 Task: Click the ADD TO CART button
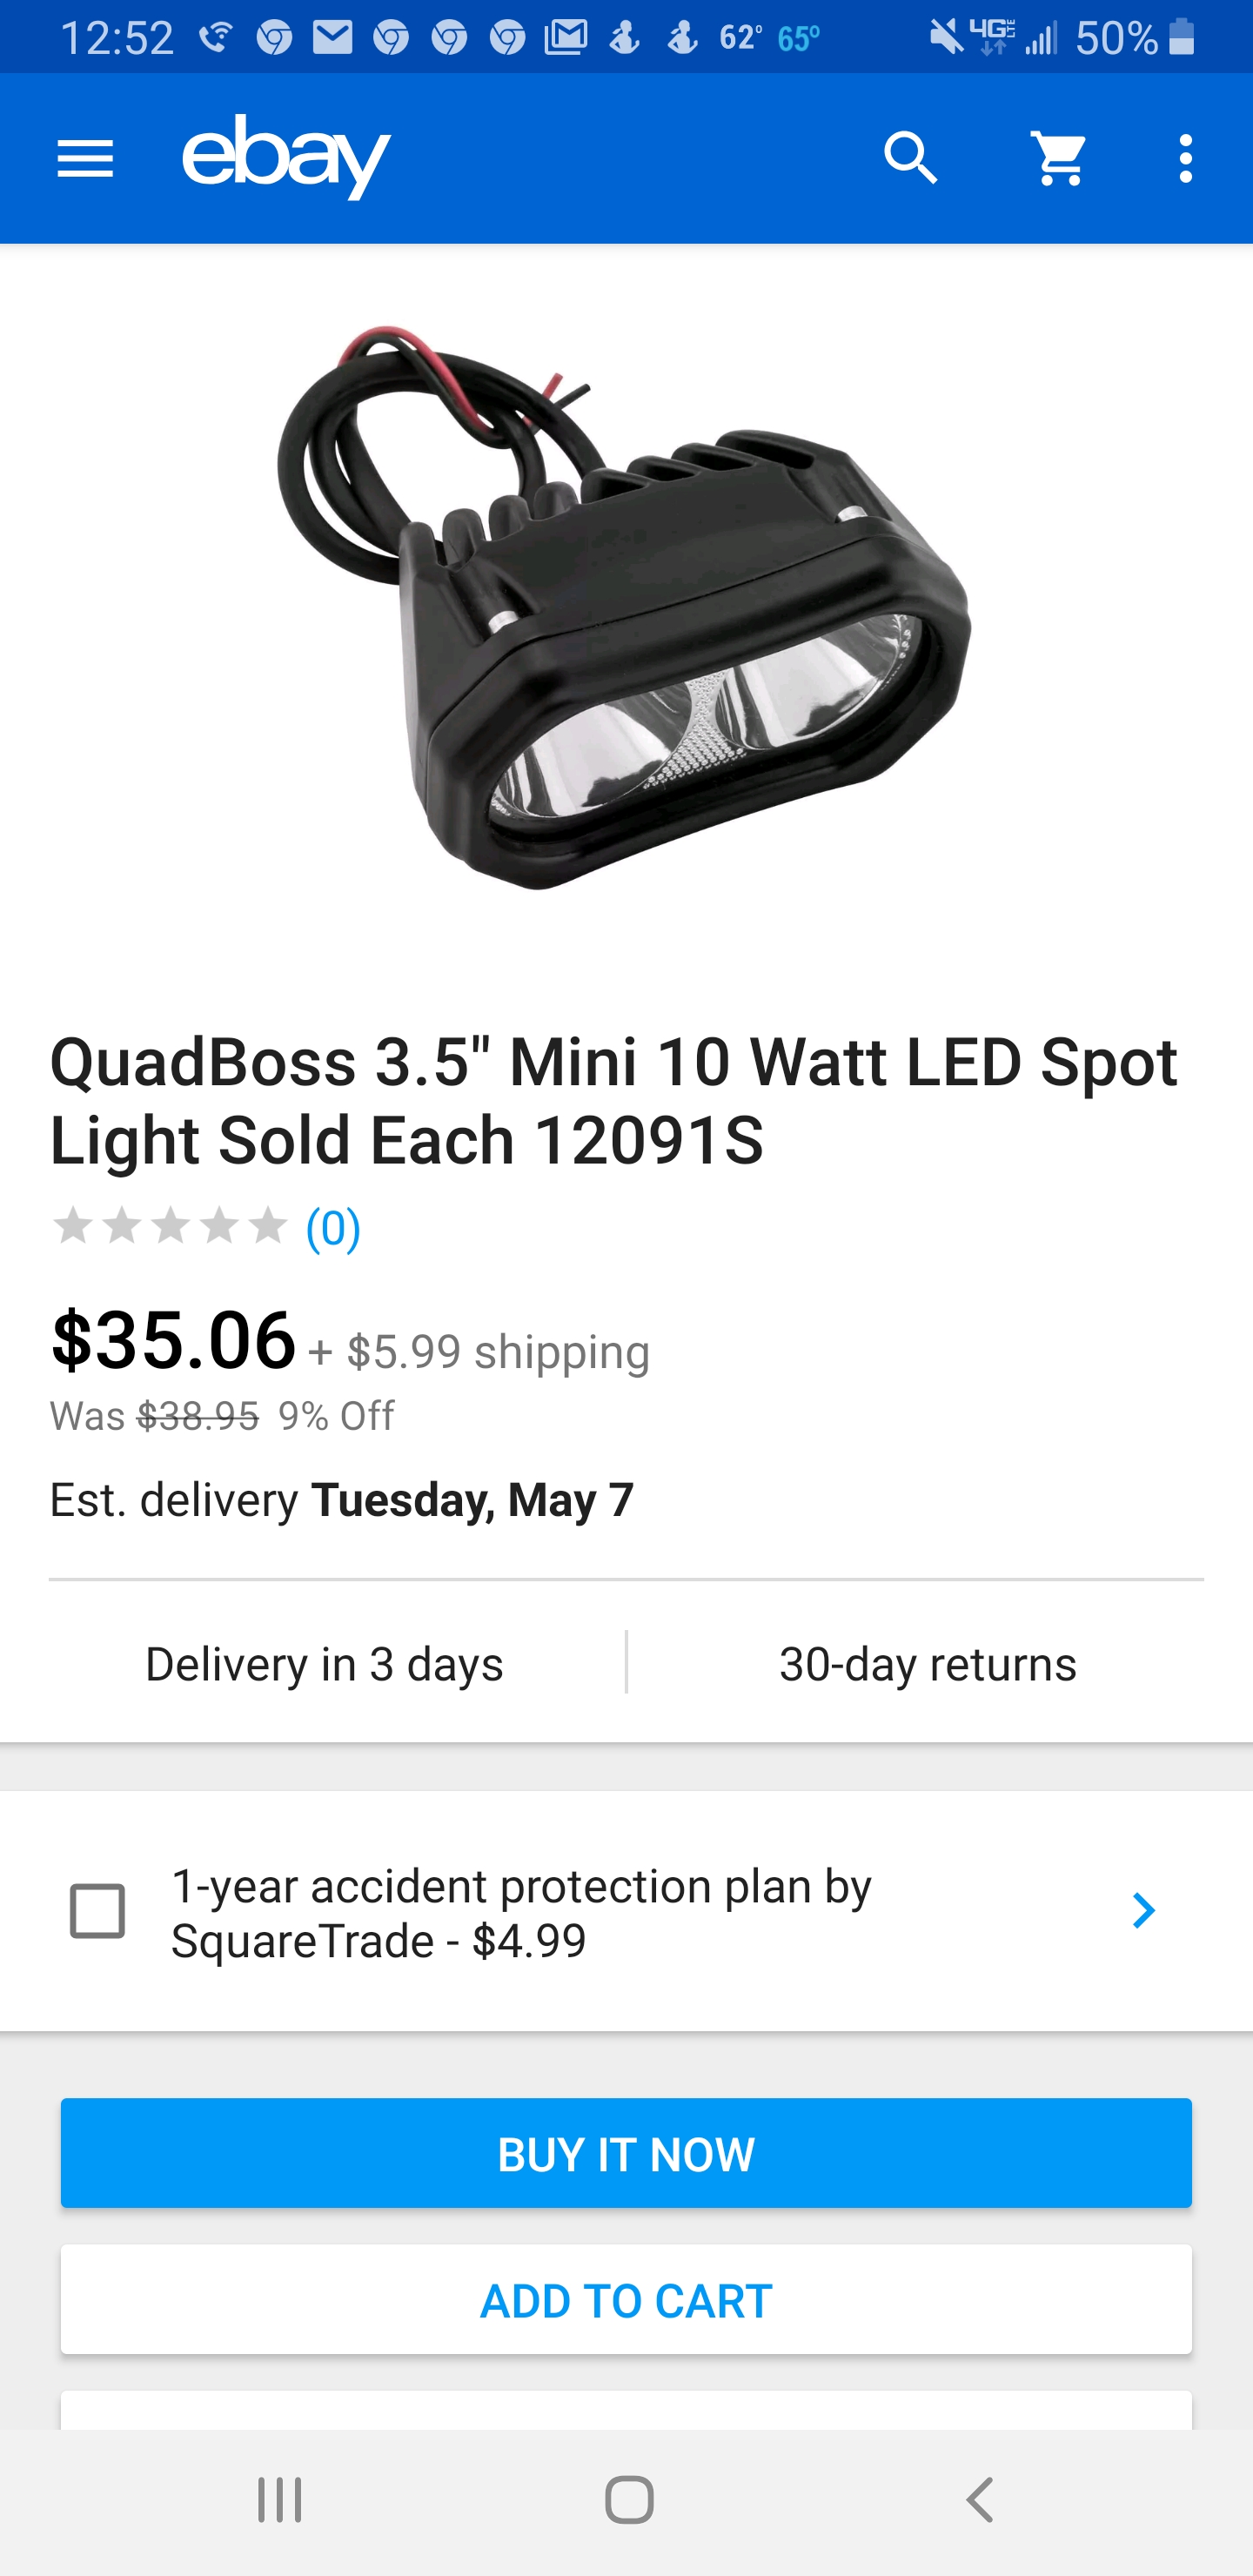coord(626,2299)
